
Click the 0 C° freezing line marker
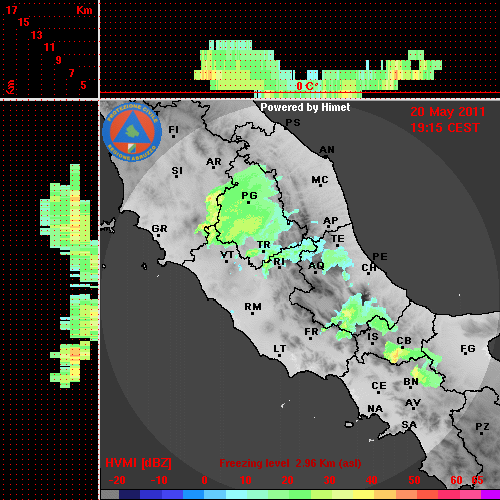tap(307, 86)
